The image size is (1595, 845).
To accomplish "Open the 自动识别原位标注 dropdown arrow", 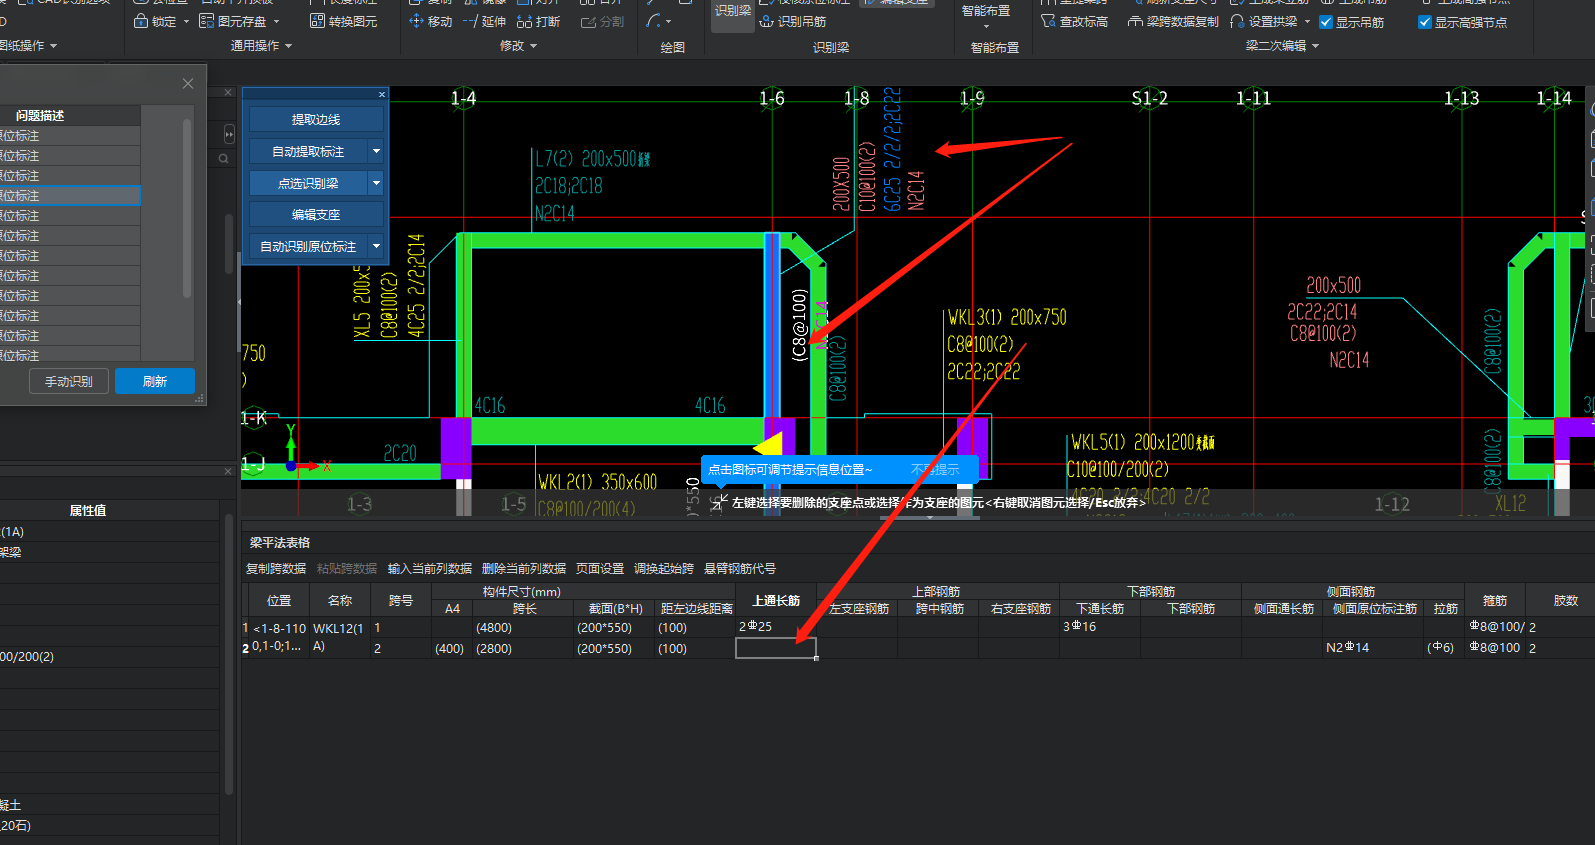I will [x=376, y=246].
